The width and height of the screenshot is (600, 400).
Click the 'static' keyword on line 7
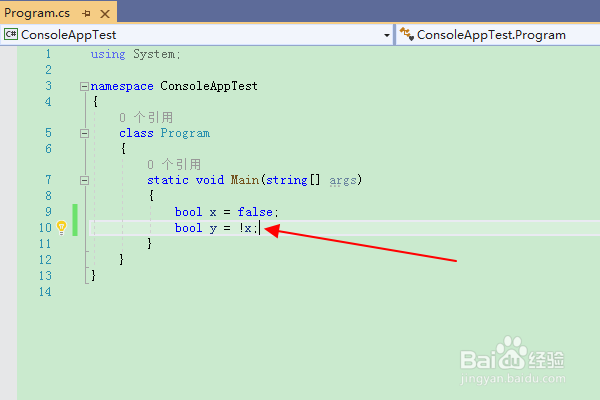(168, 180)
